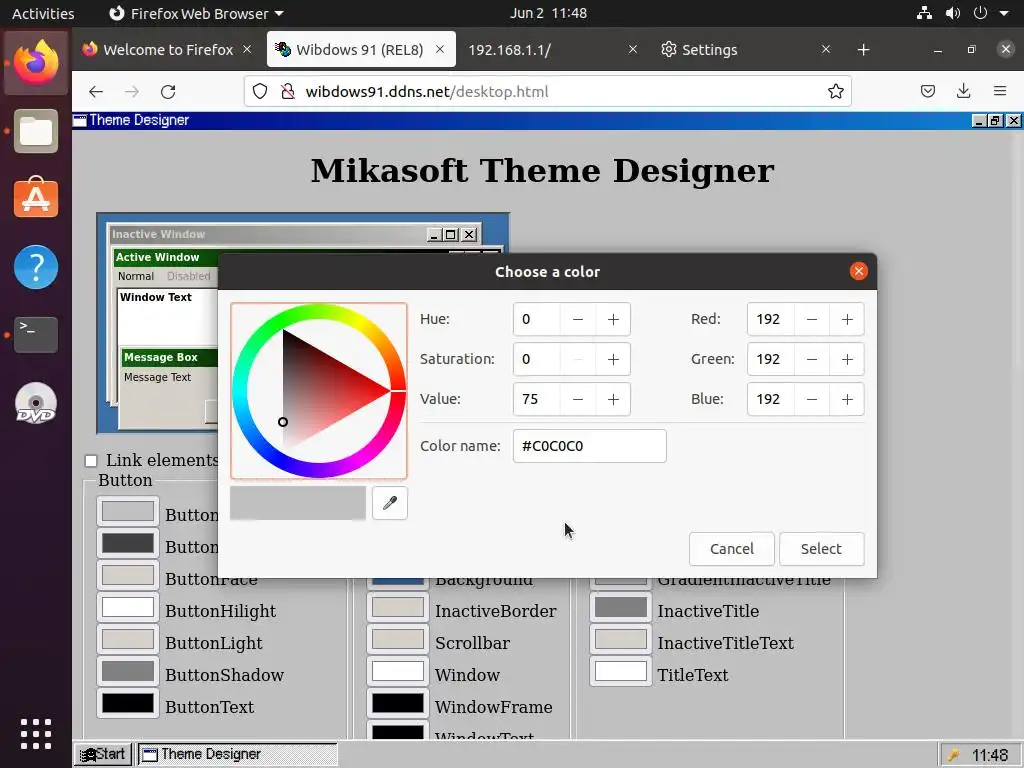
Task: Pick a screen color with the eyedropper
Action: coord(390,503)
